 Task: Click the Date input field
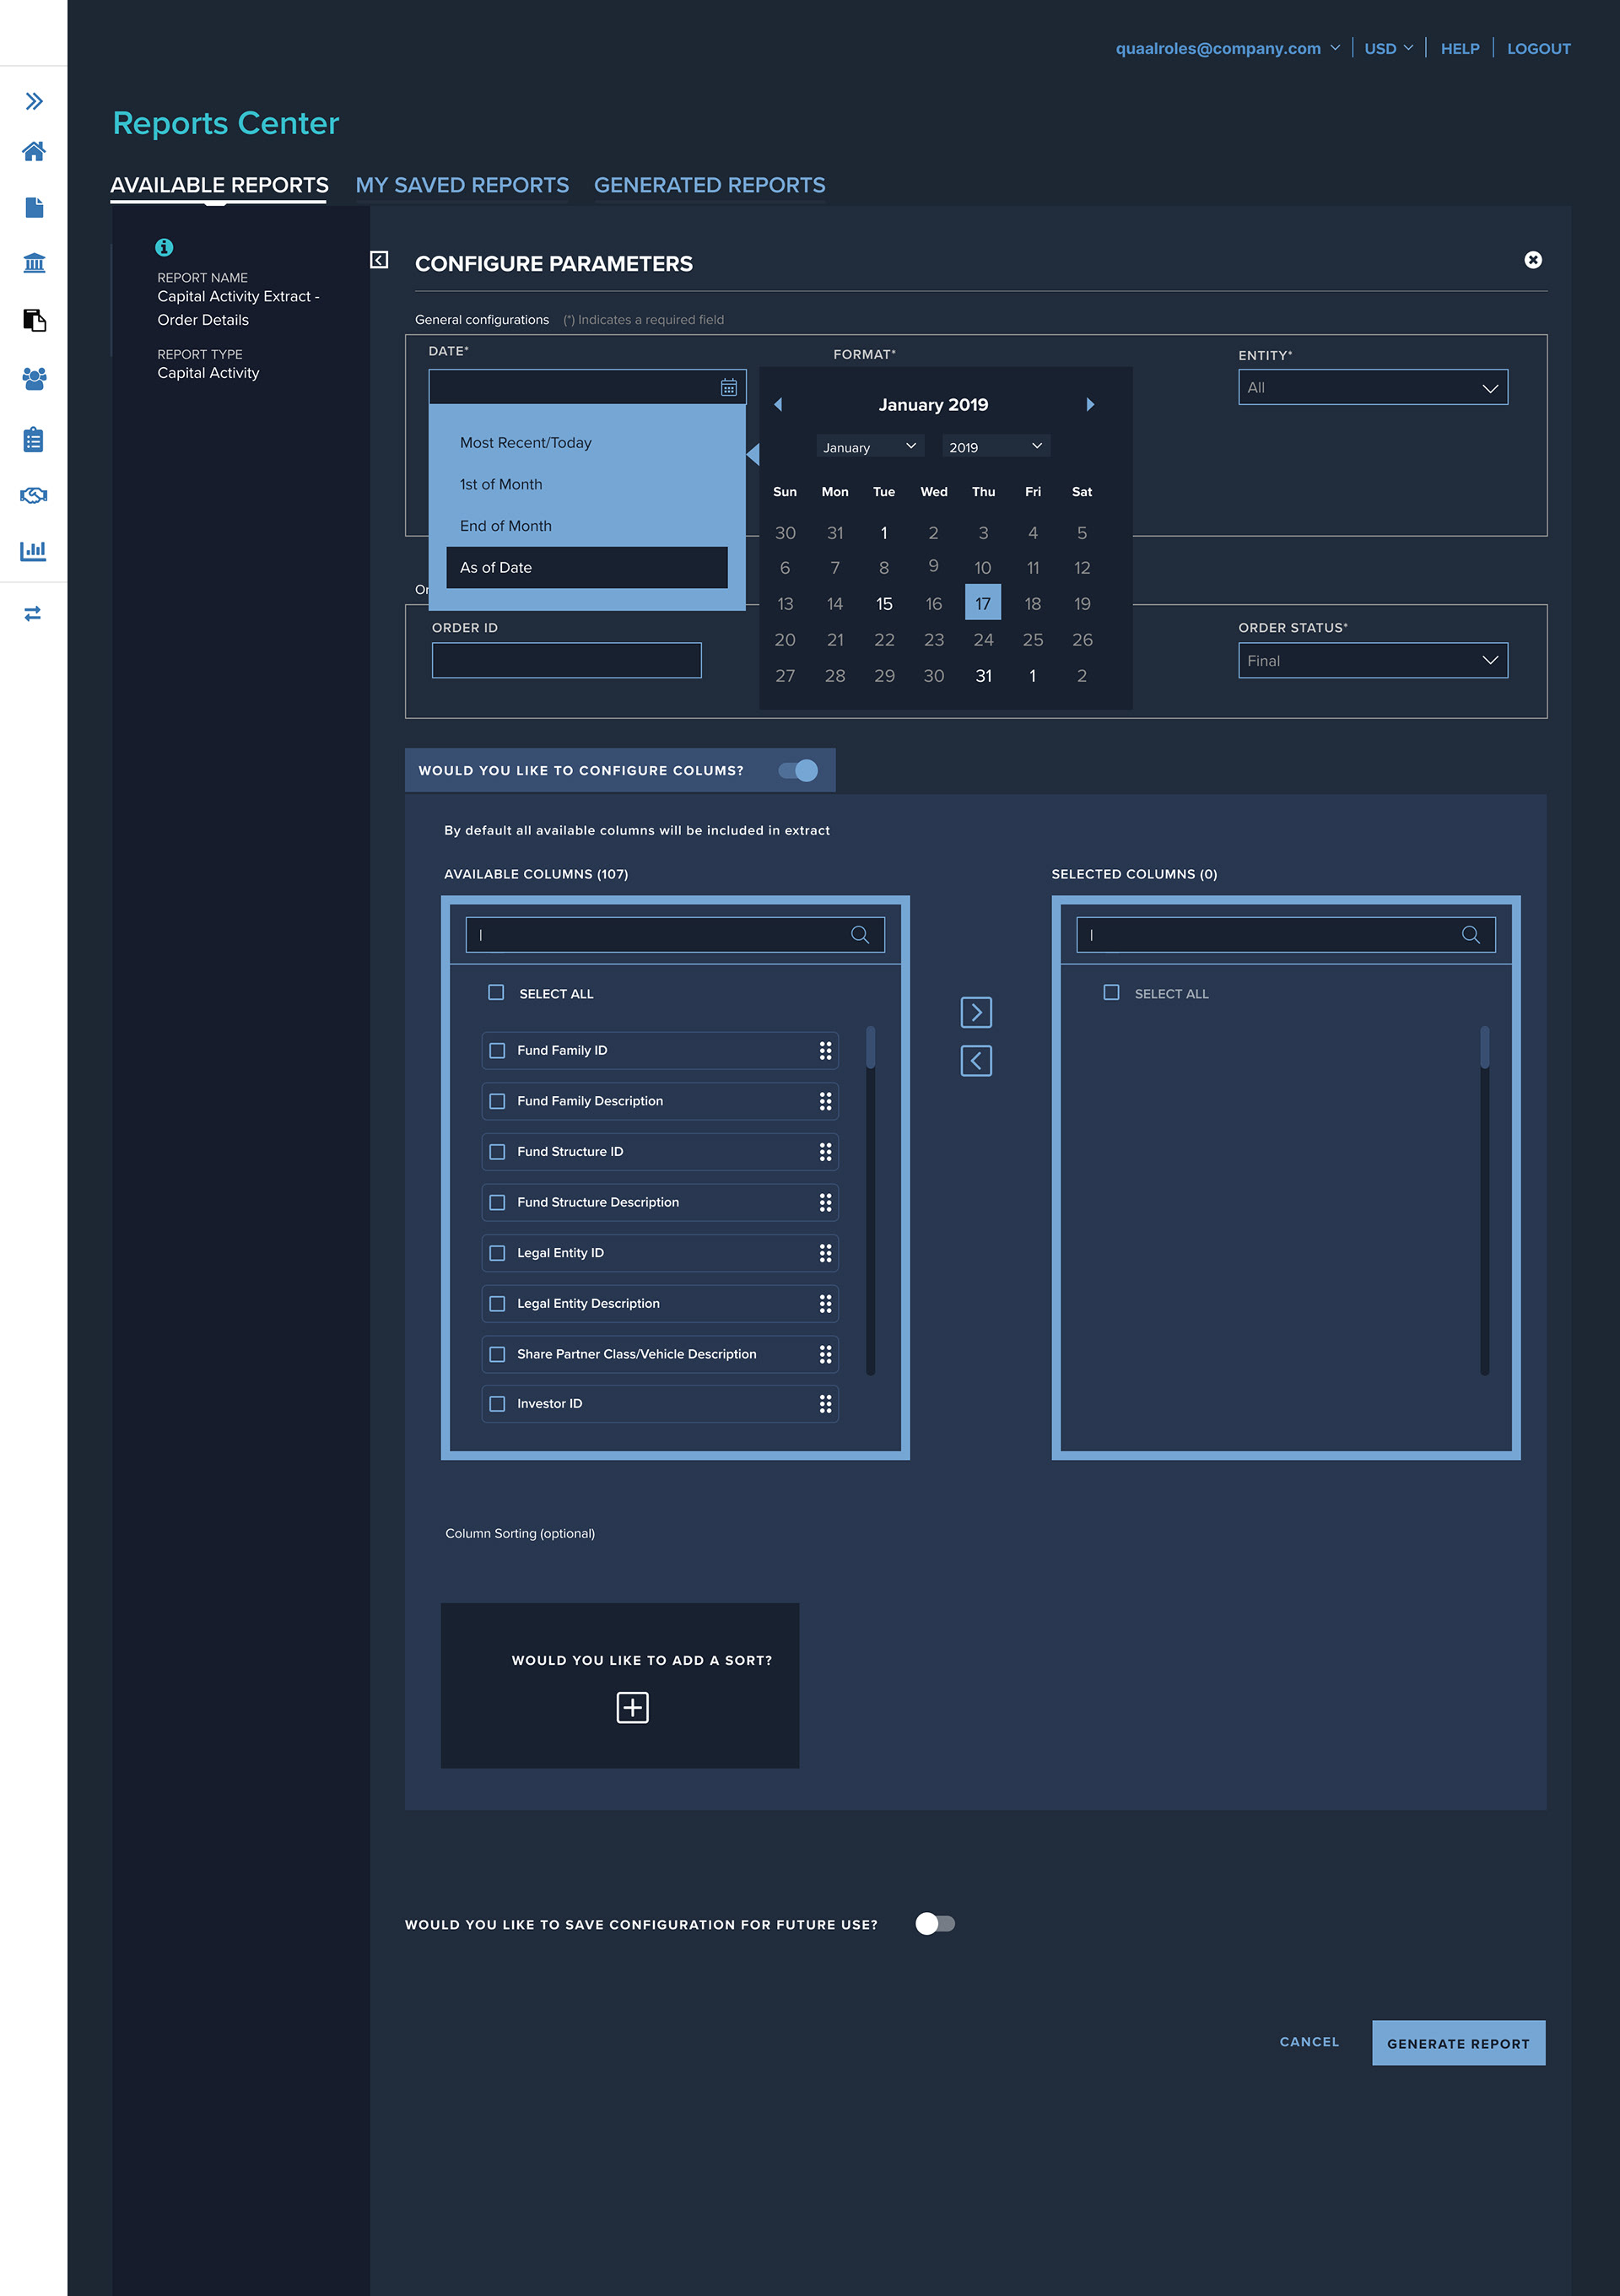pos(587,387)
